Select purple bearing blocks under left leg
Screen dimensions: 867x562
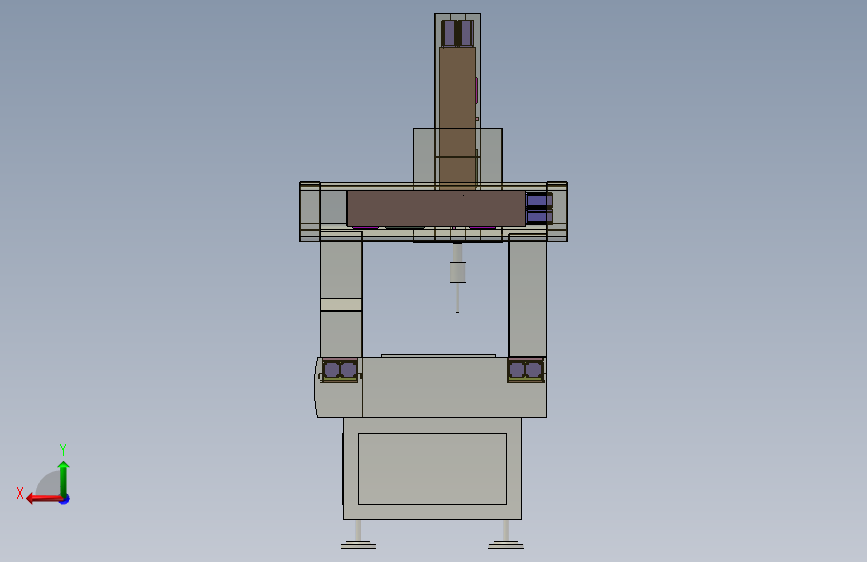click(x=340, y=370)
